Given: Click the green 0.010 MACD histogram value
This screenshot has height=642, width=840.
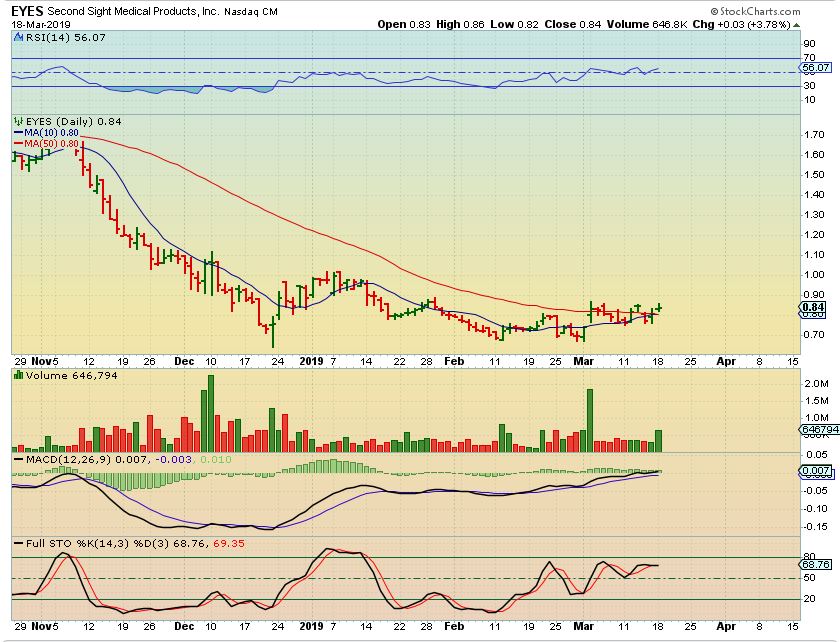Looking at the screenshot, I should click(x=215, y=460).
